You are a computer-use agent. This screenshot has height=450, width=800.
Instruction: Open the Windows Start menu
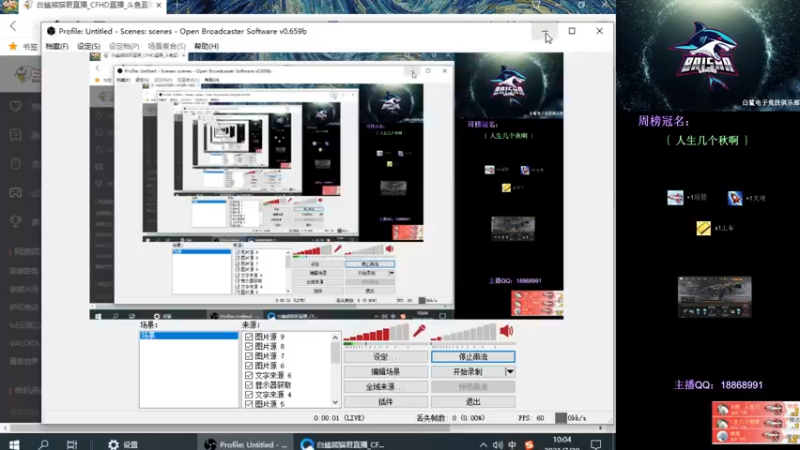pyautogui.click(x=14, y=444)
